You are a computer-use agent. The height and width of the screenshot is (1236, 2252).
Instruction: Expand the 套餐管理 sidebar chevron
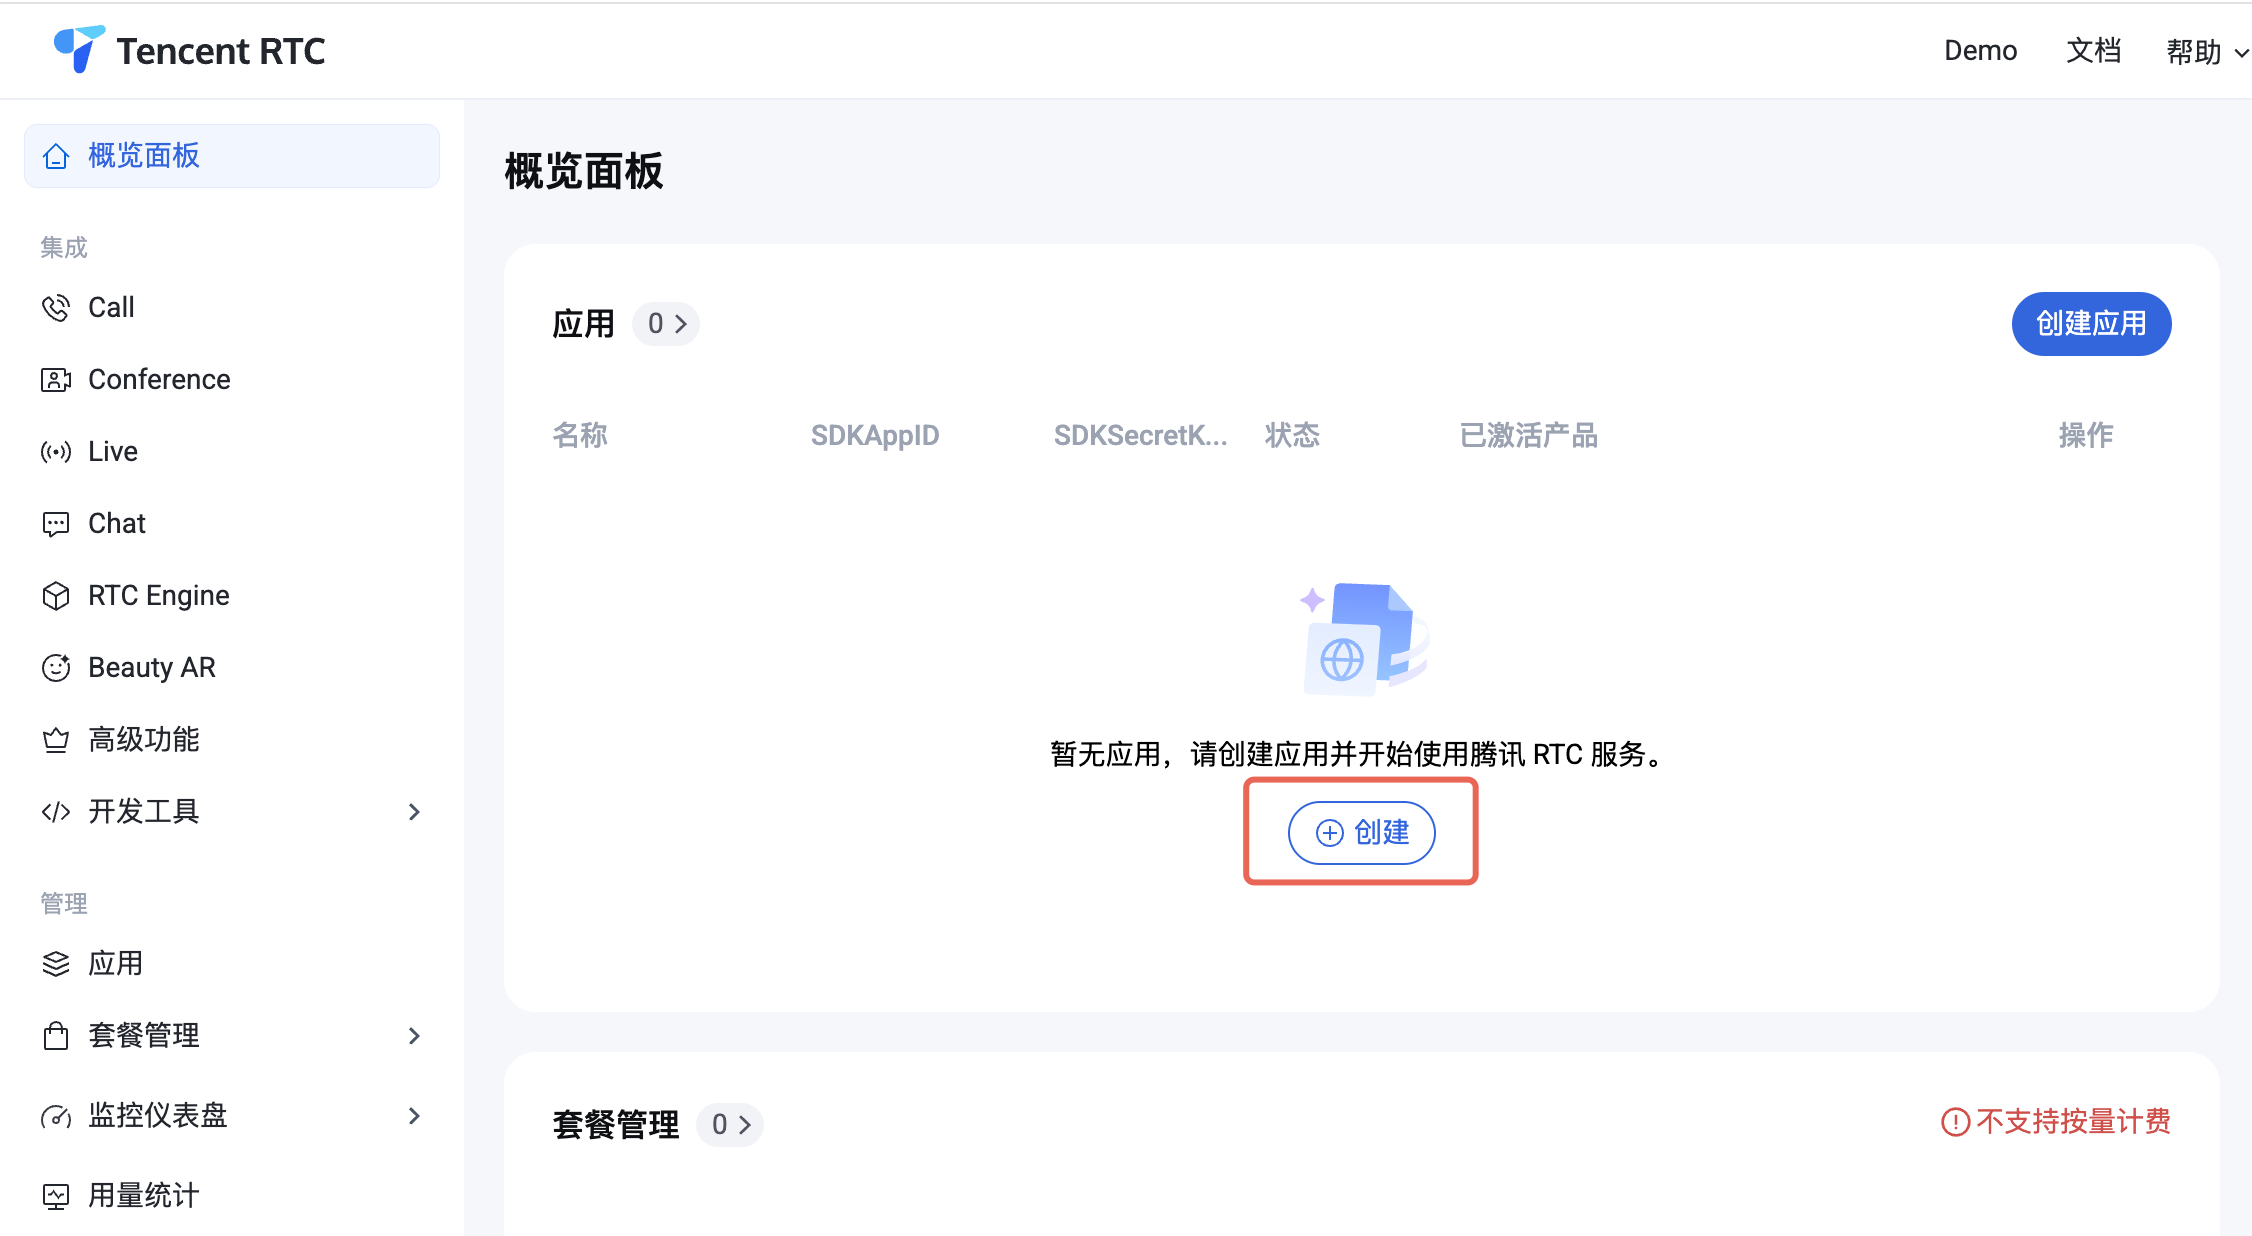click(x=414, y=1036)
